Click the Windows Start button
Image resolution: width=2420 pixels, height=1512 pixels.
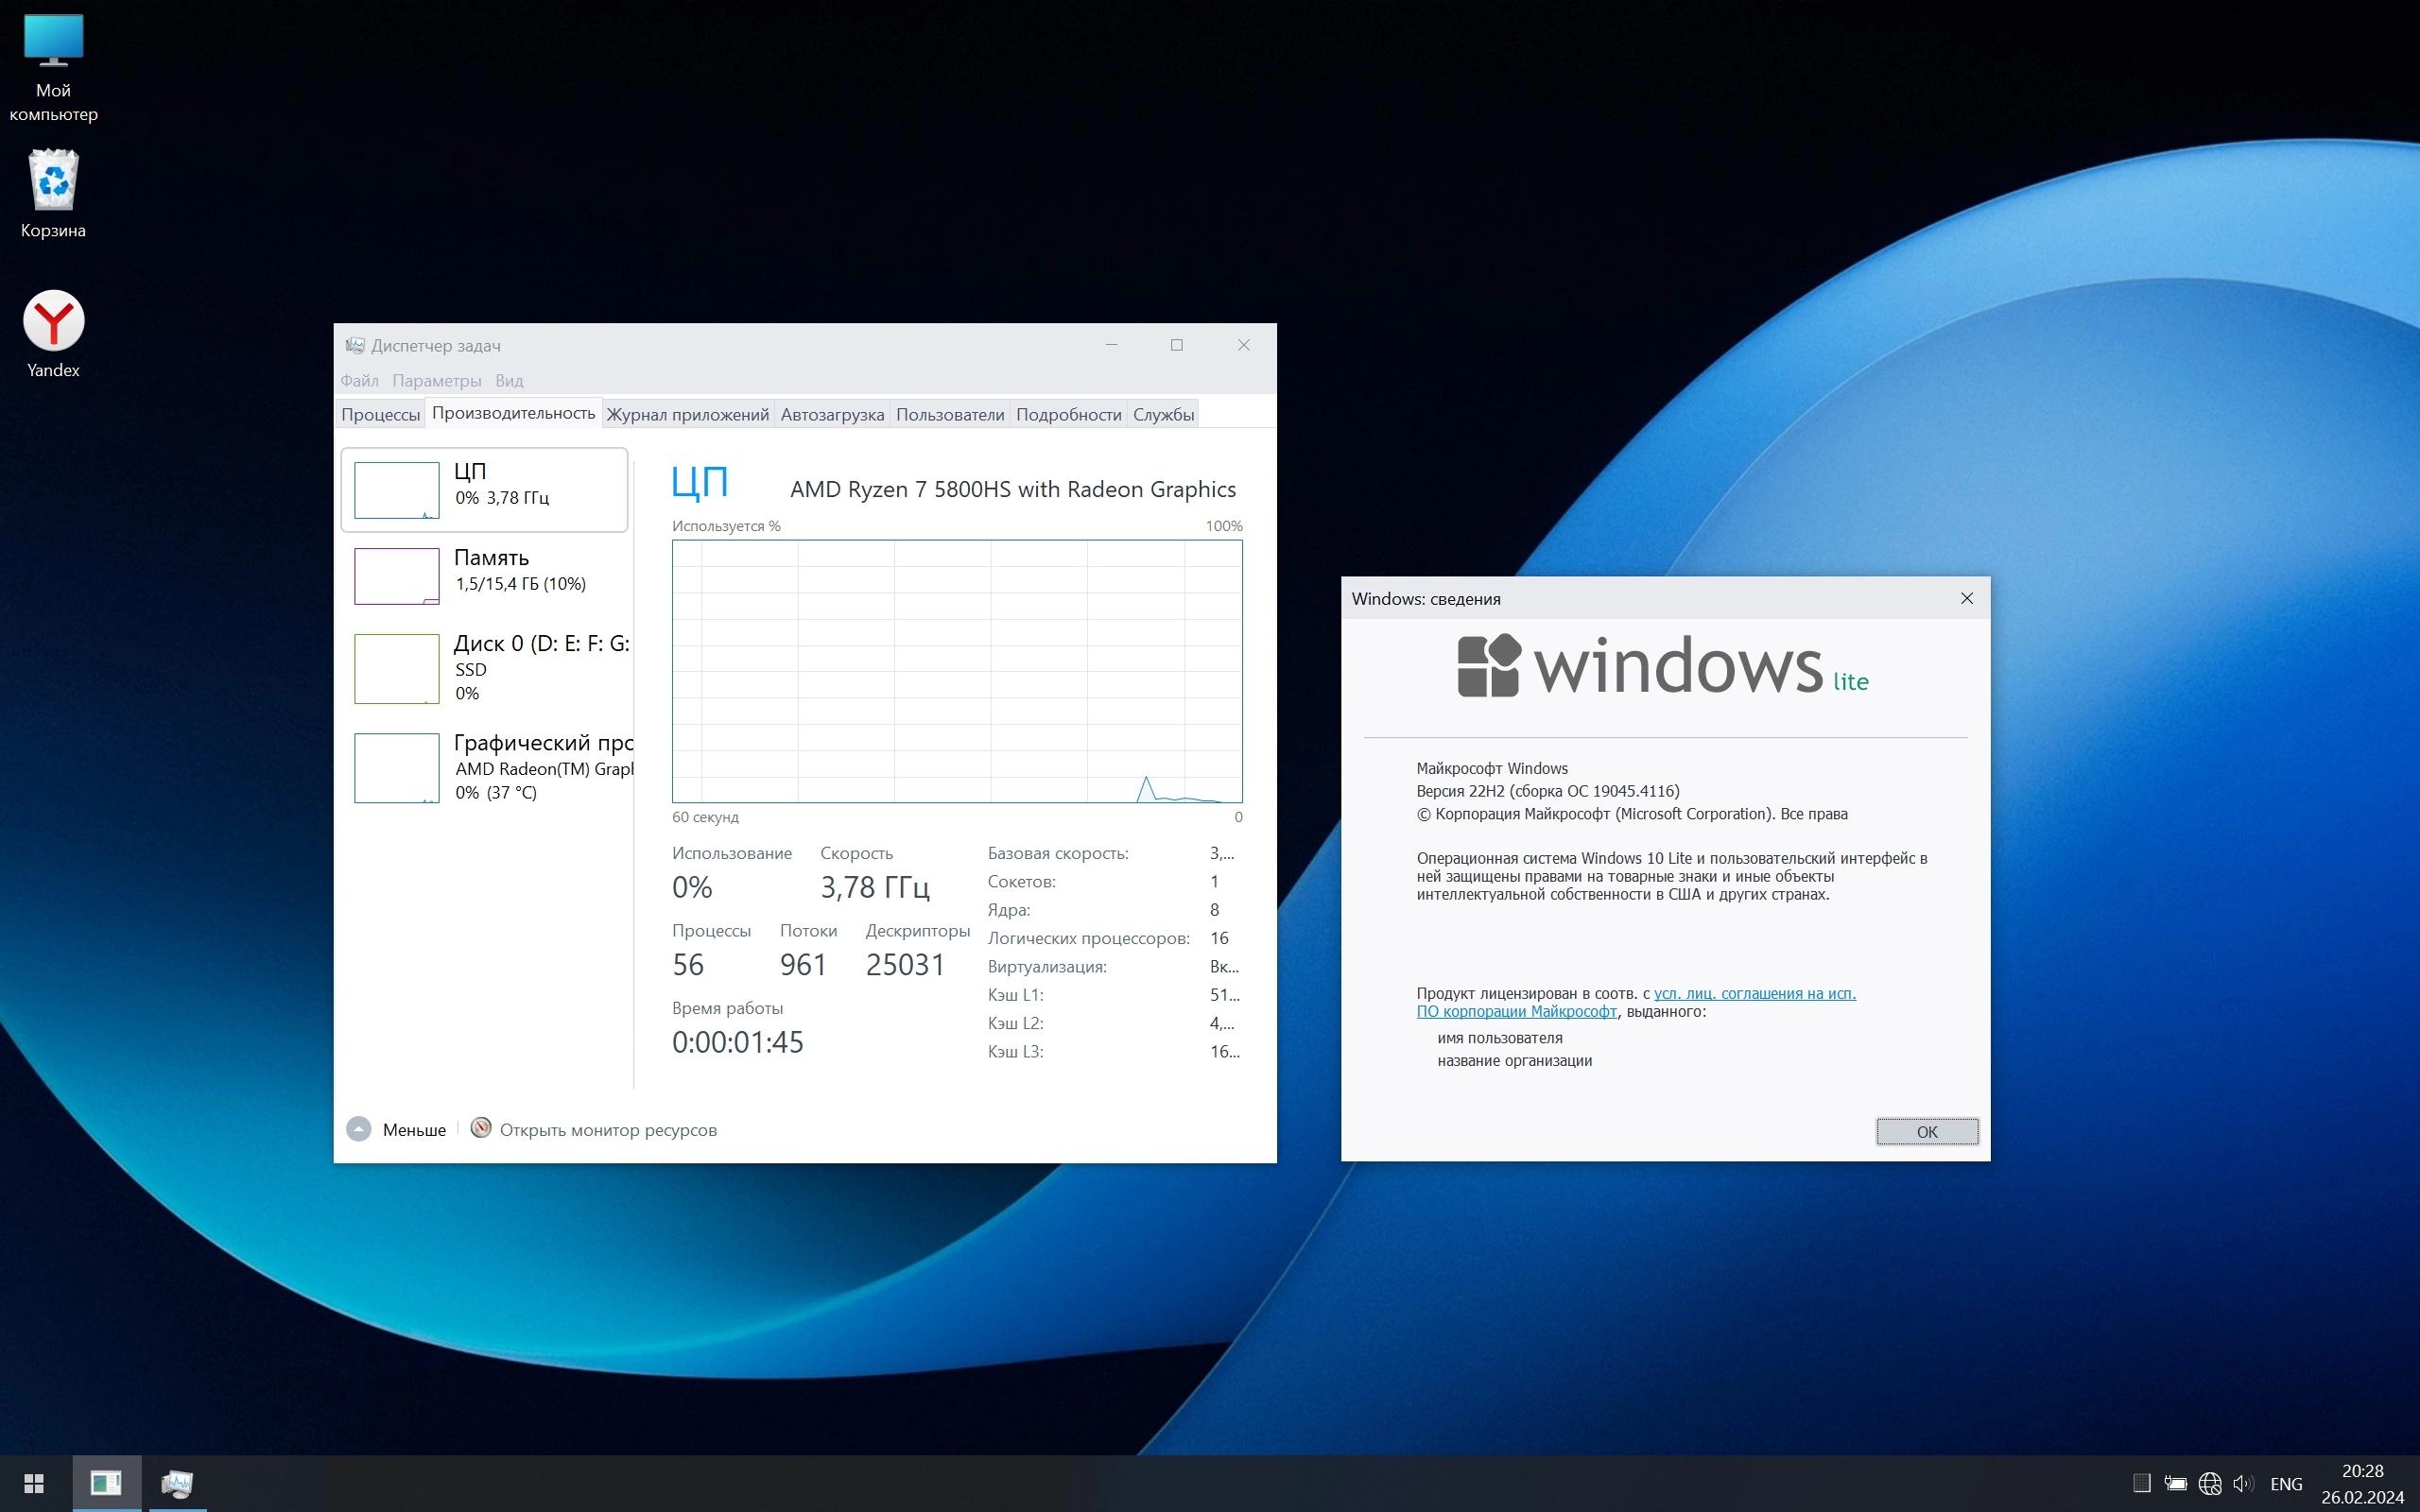click(x=34, y=1483)
